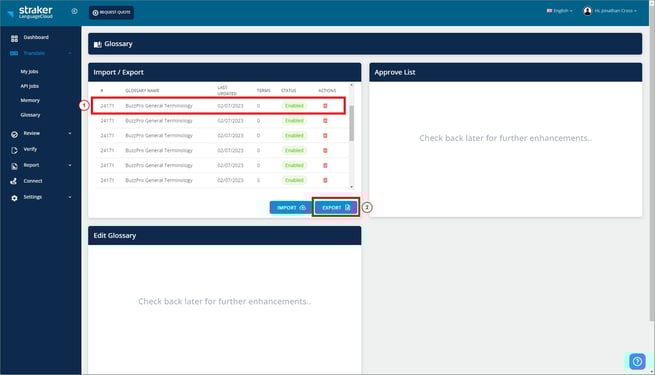Click the Terms column header
This screenshot has width=655, height=375.
pyautogui.click(x=264, y=91)
